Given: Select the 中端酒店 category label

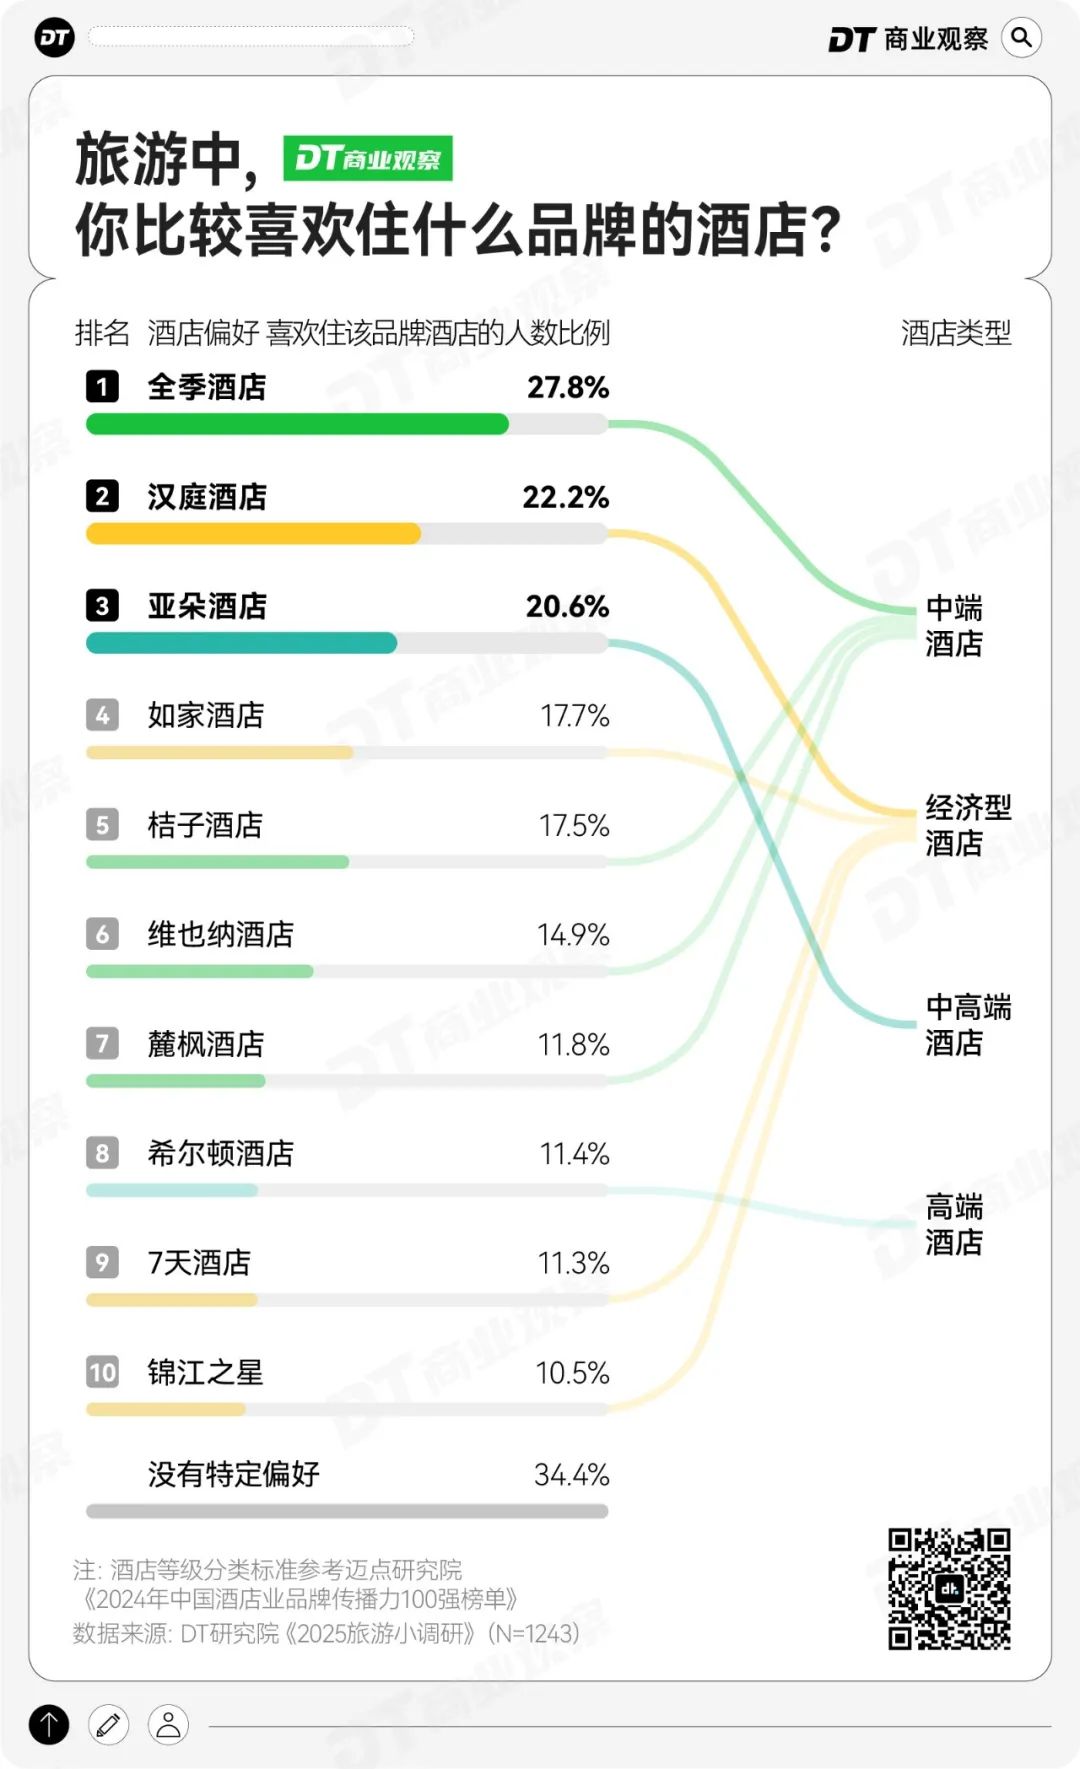Looking at the screenshot, I should tap(954, 625).
